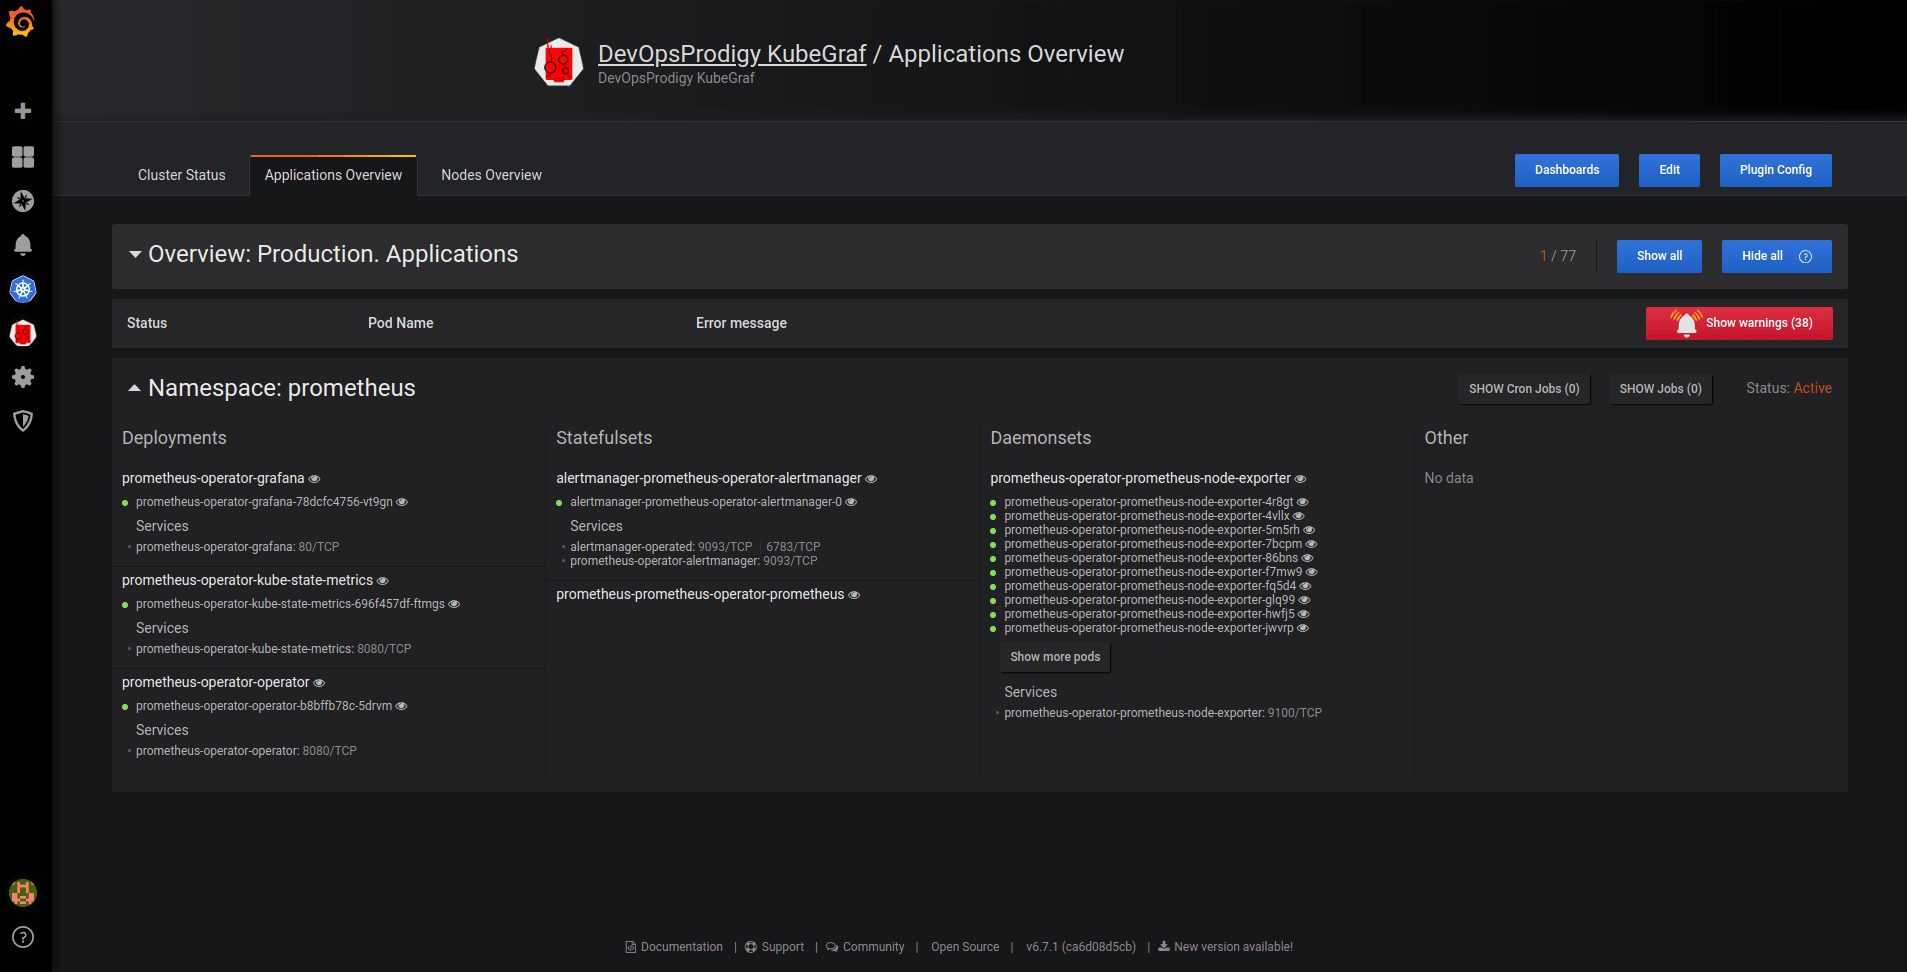Click eye icon next to prometheus-operator-operator deployment
Image resolution: width=1907 pixels, height=972 pixels.
coord(319,683)
